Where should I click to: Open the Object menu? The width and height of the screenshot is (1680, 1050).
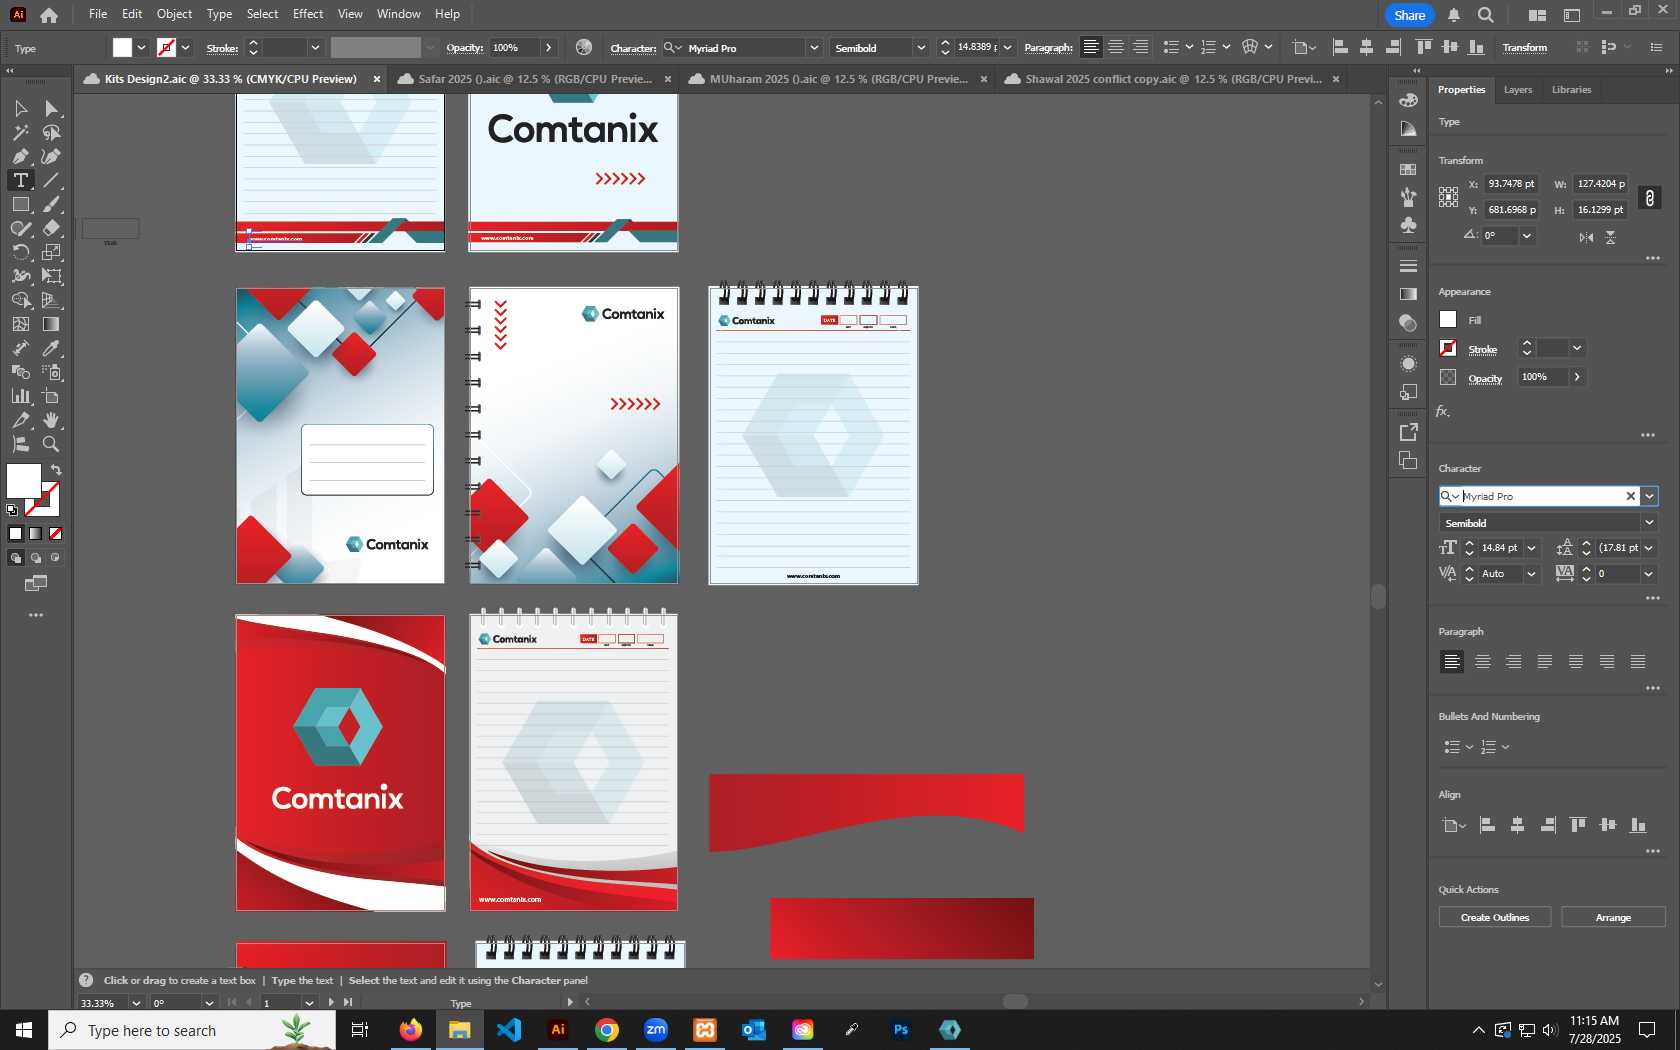pyautogui.click(x=174, y=14)
